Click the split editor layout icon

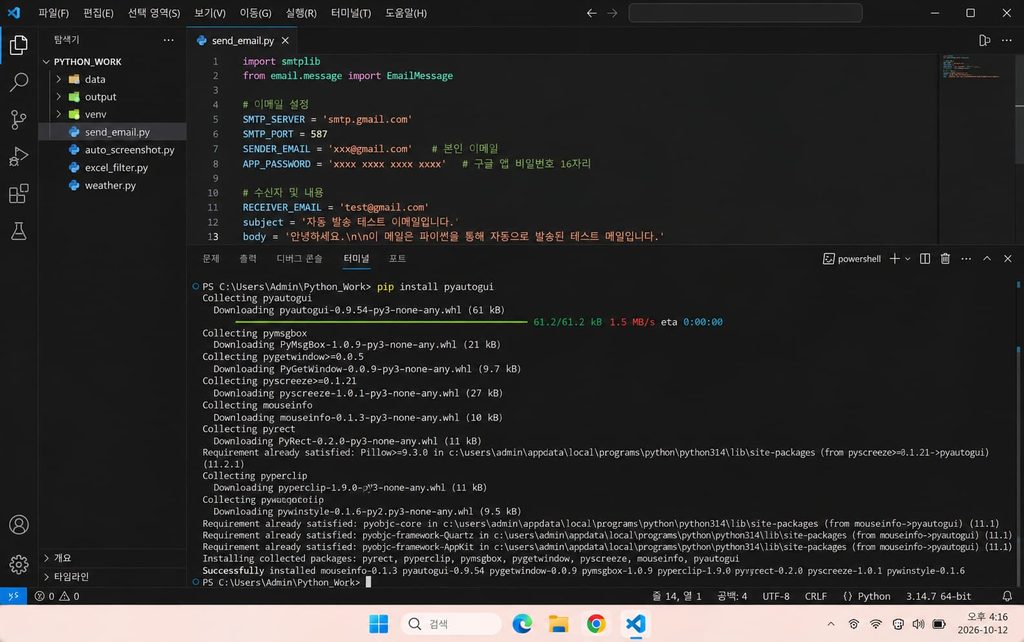(984, 40)
